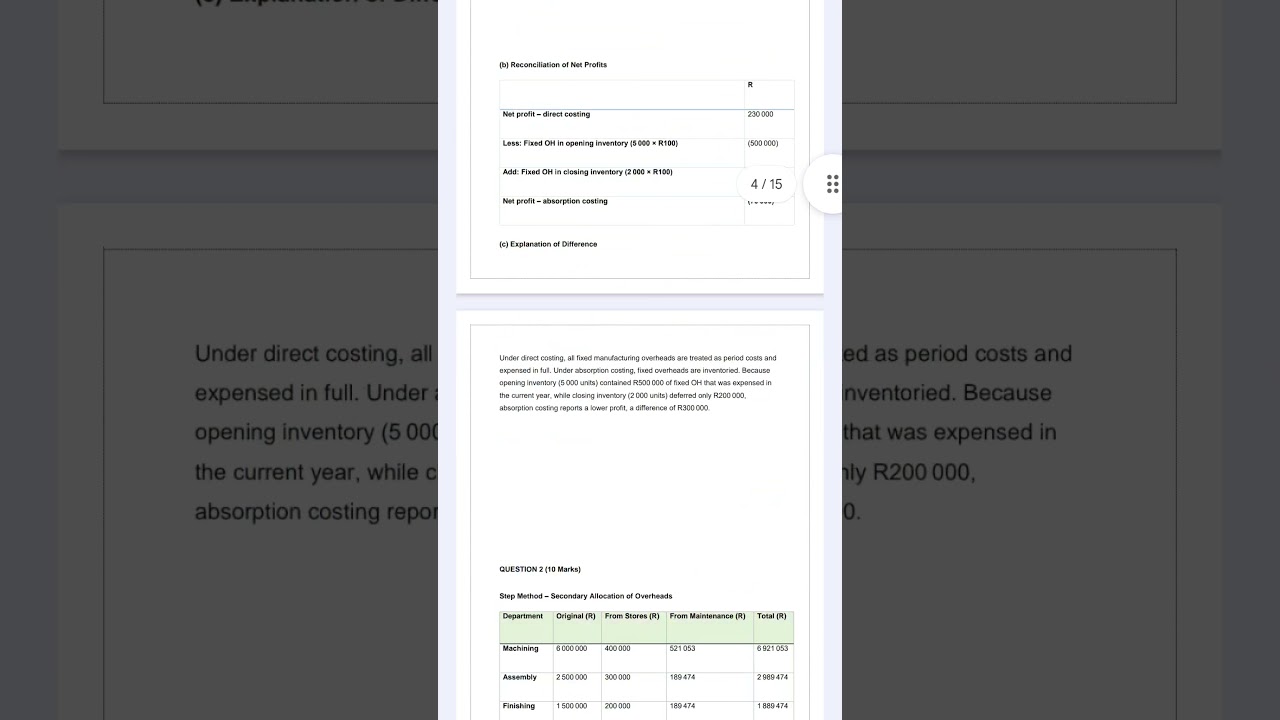1280x720 pixels.
Task: Click the 'From Stores (R)' column header
Action: (632, 616)
